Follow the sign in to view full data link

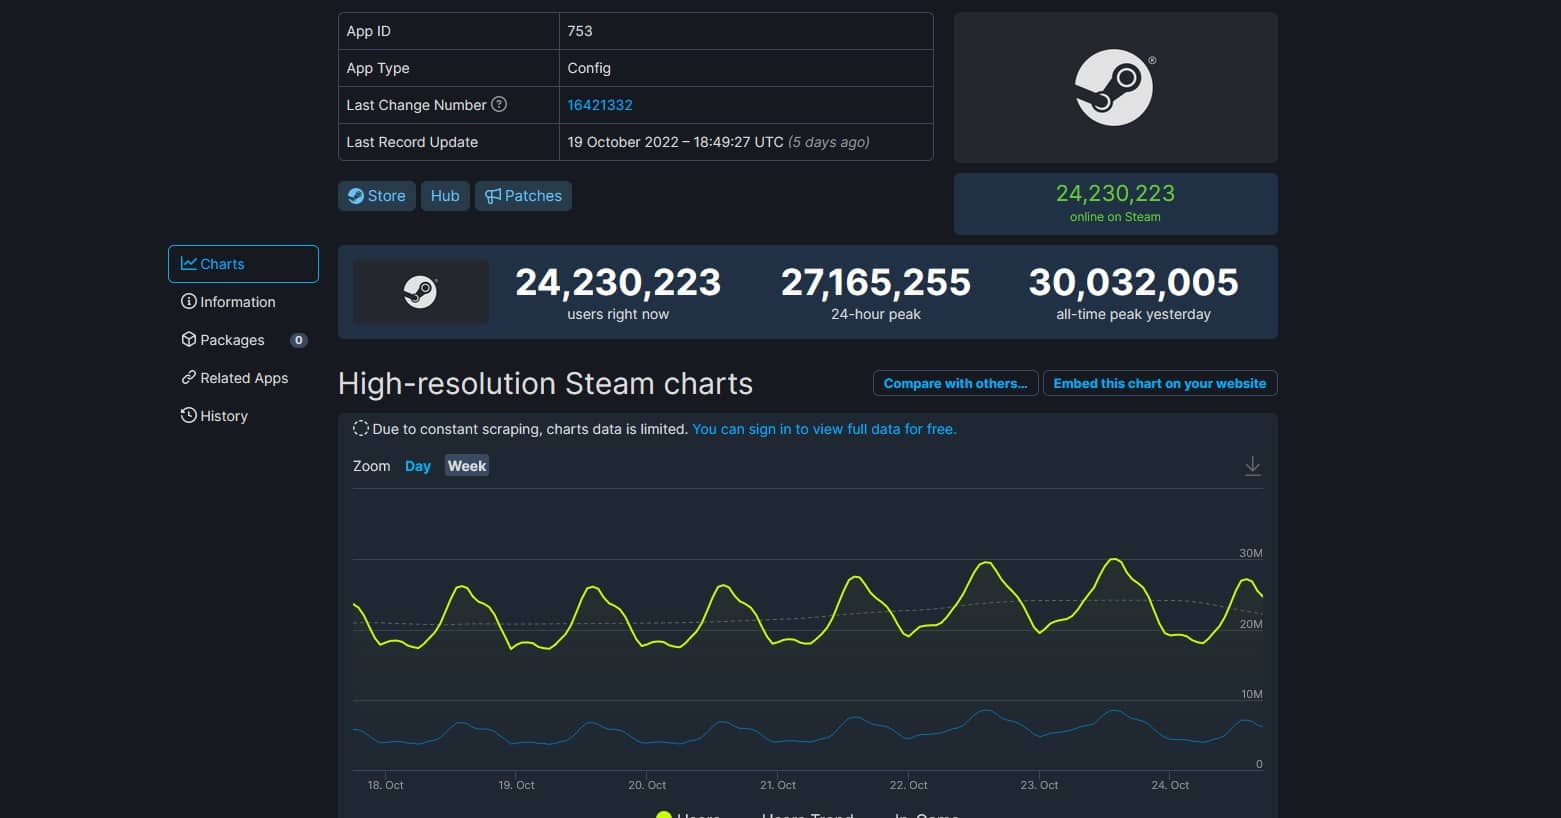824,429
